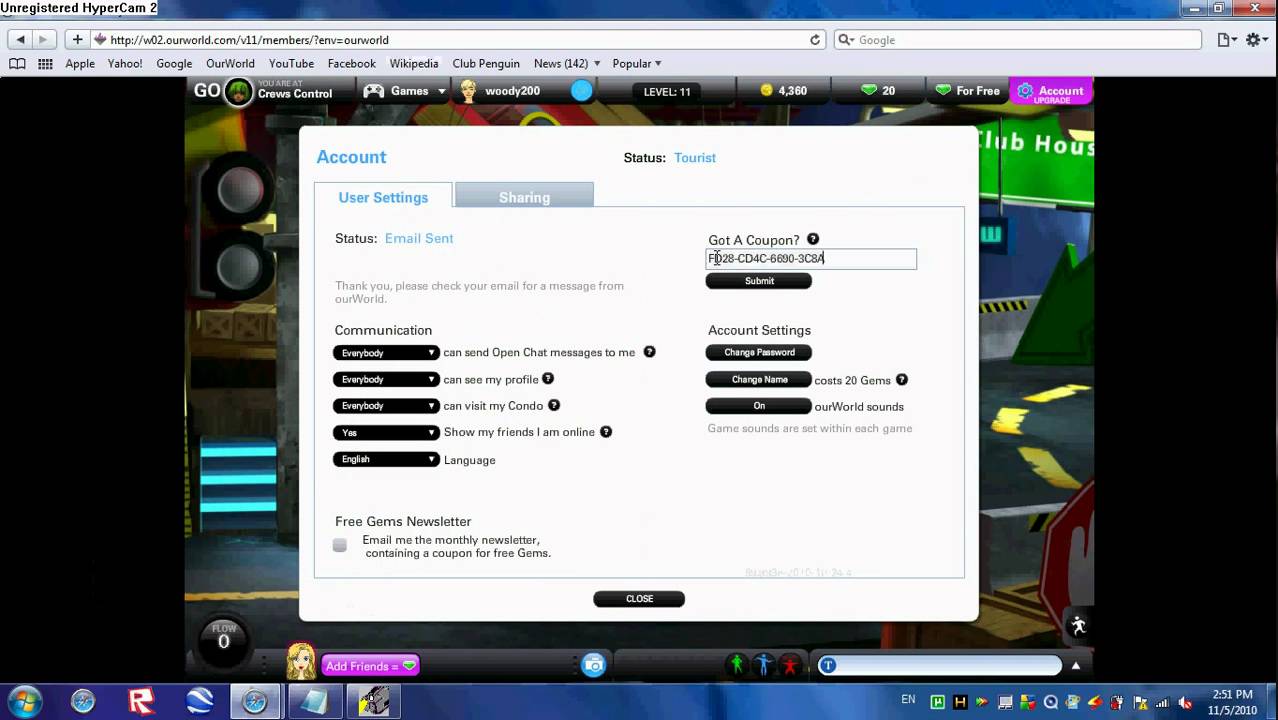The height and width of the screenshot is (720, 1278).
Task: Click the Safari forward arrow button
Action: [x=44, y=40]
